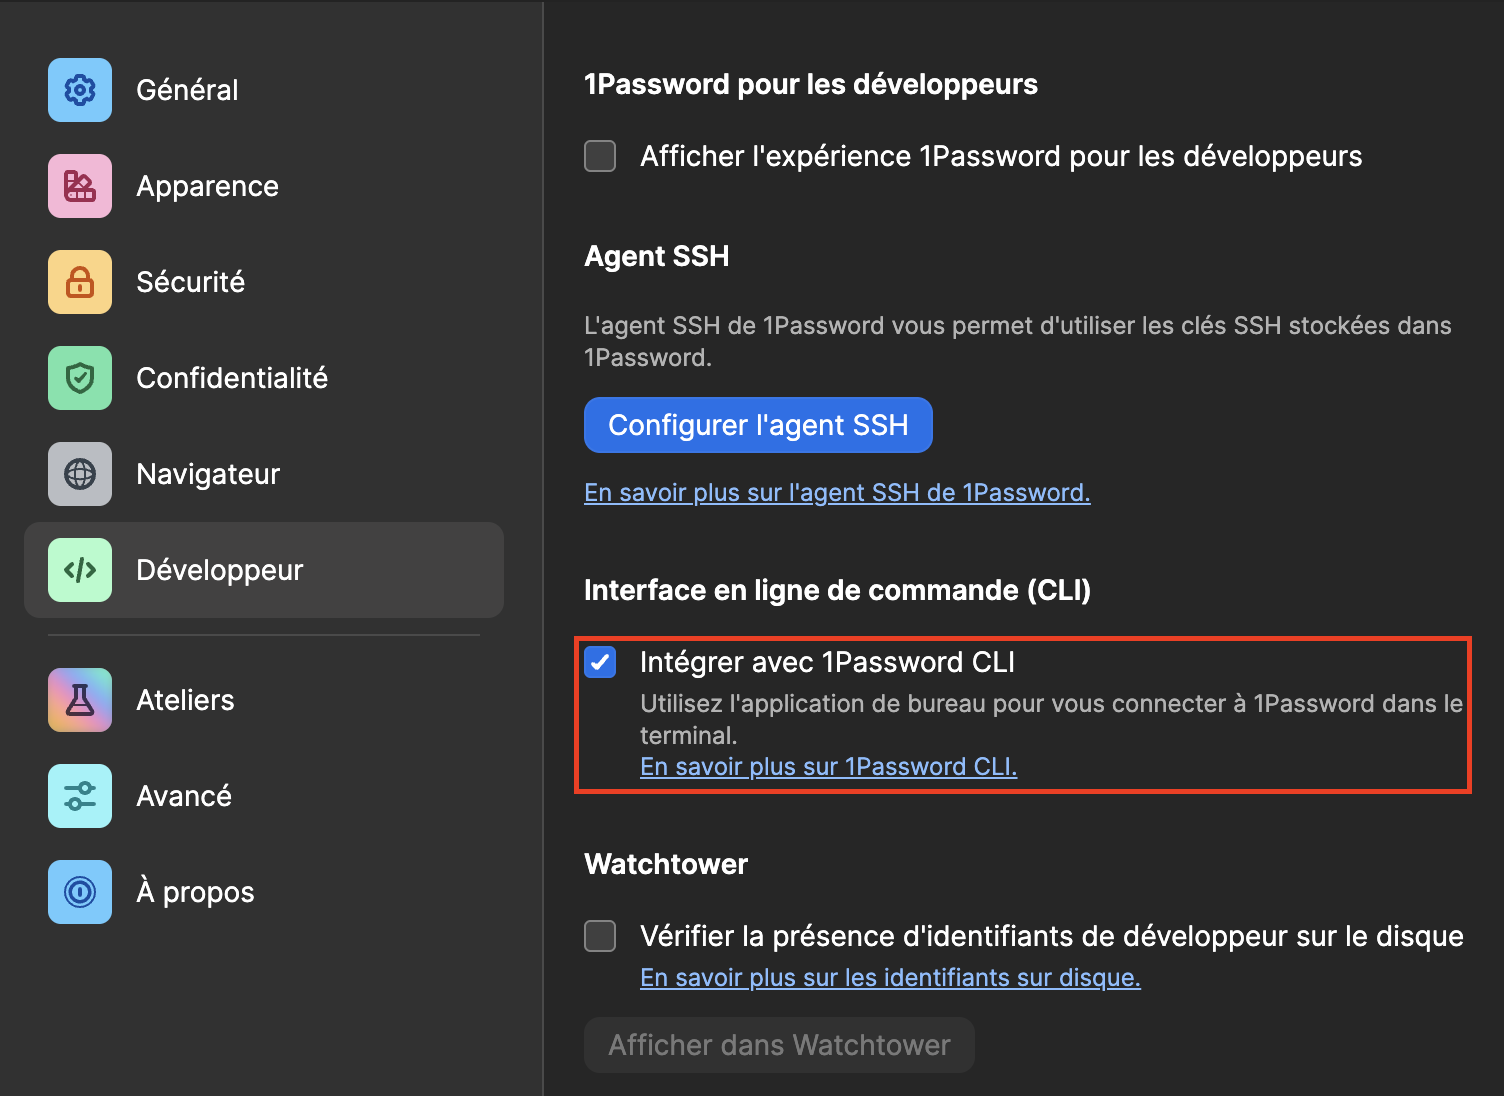1504x1096 pixels.
Task: Open the Navigateur settings section
Action: click(x=208, y=474)
